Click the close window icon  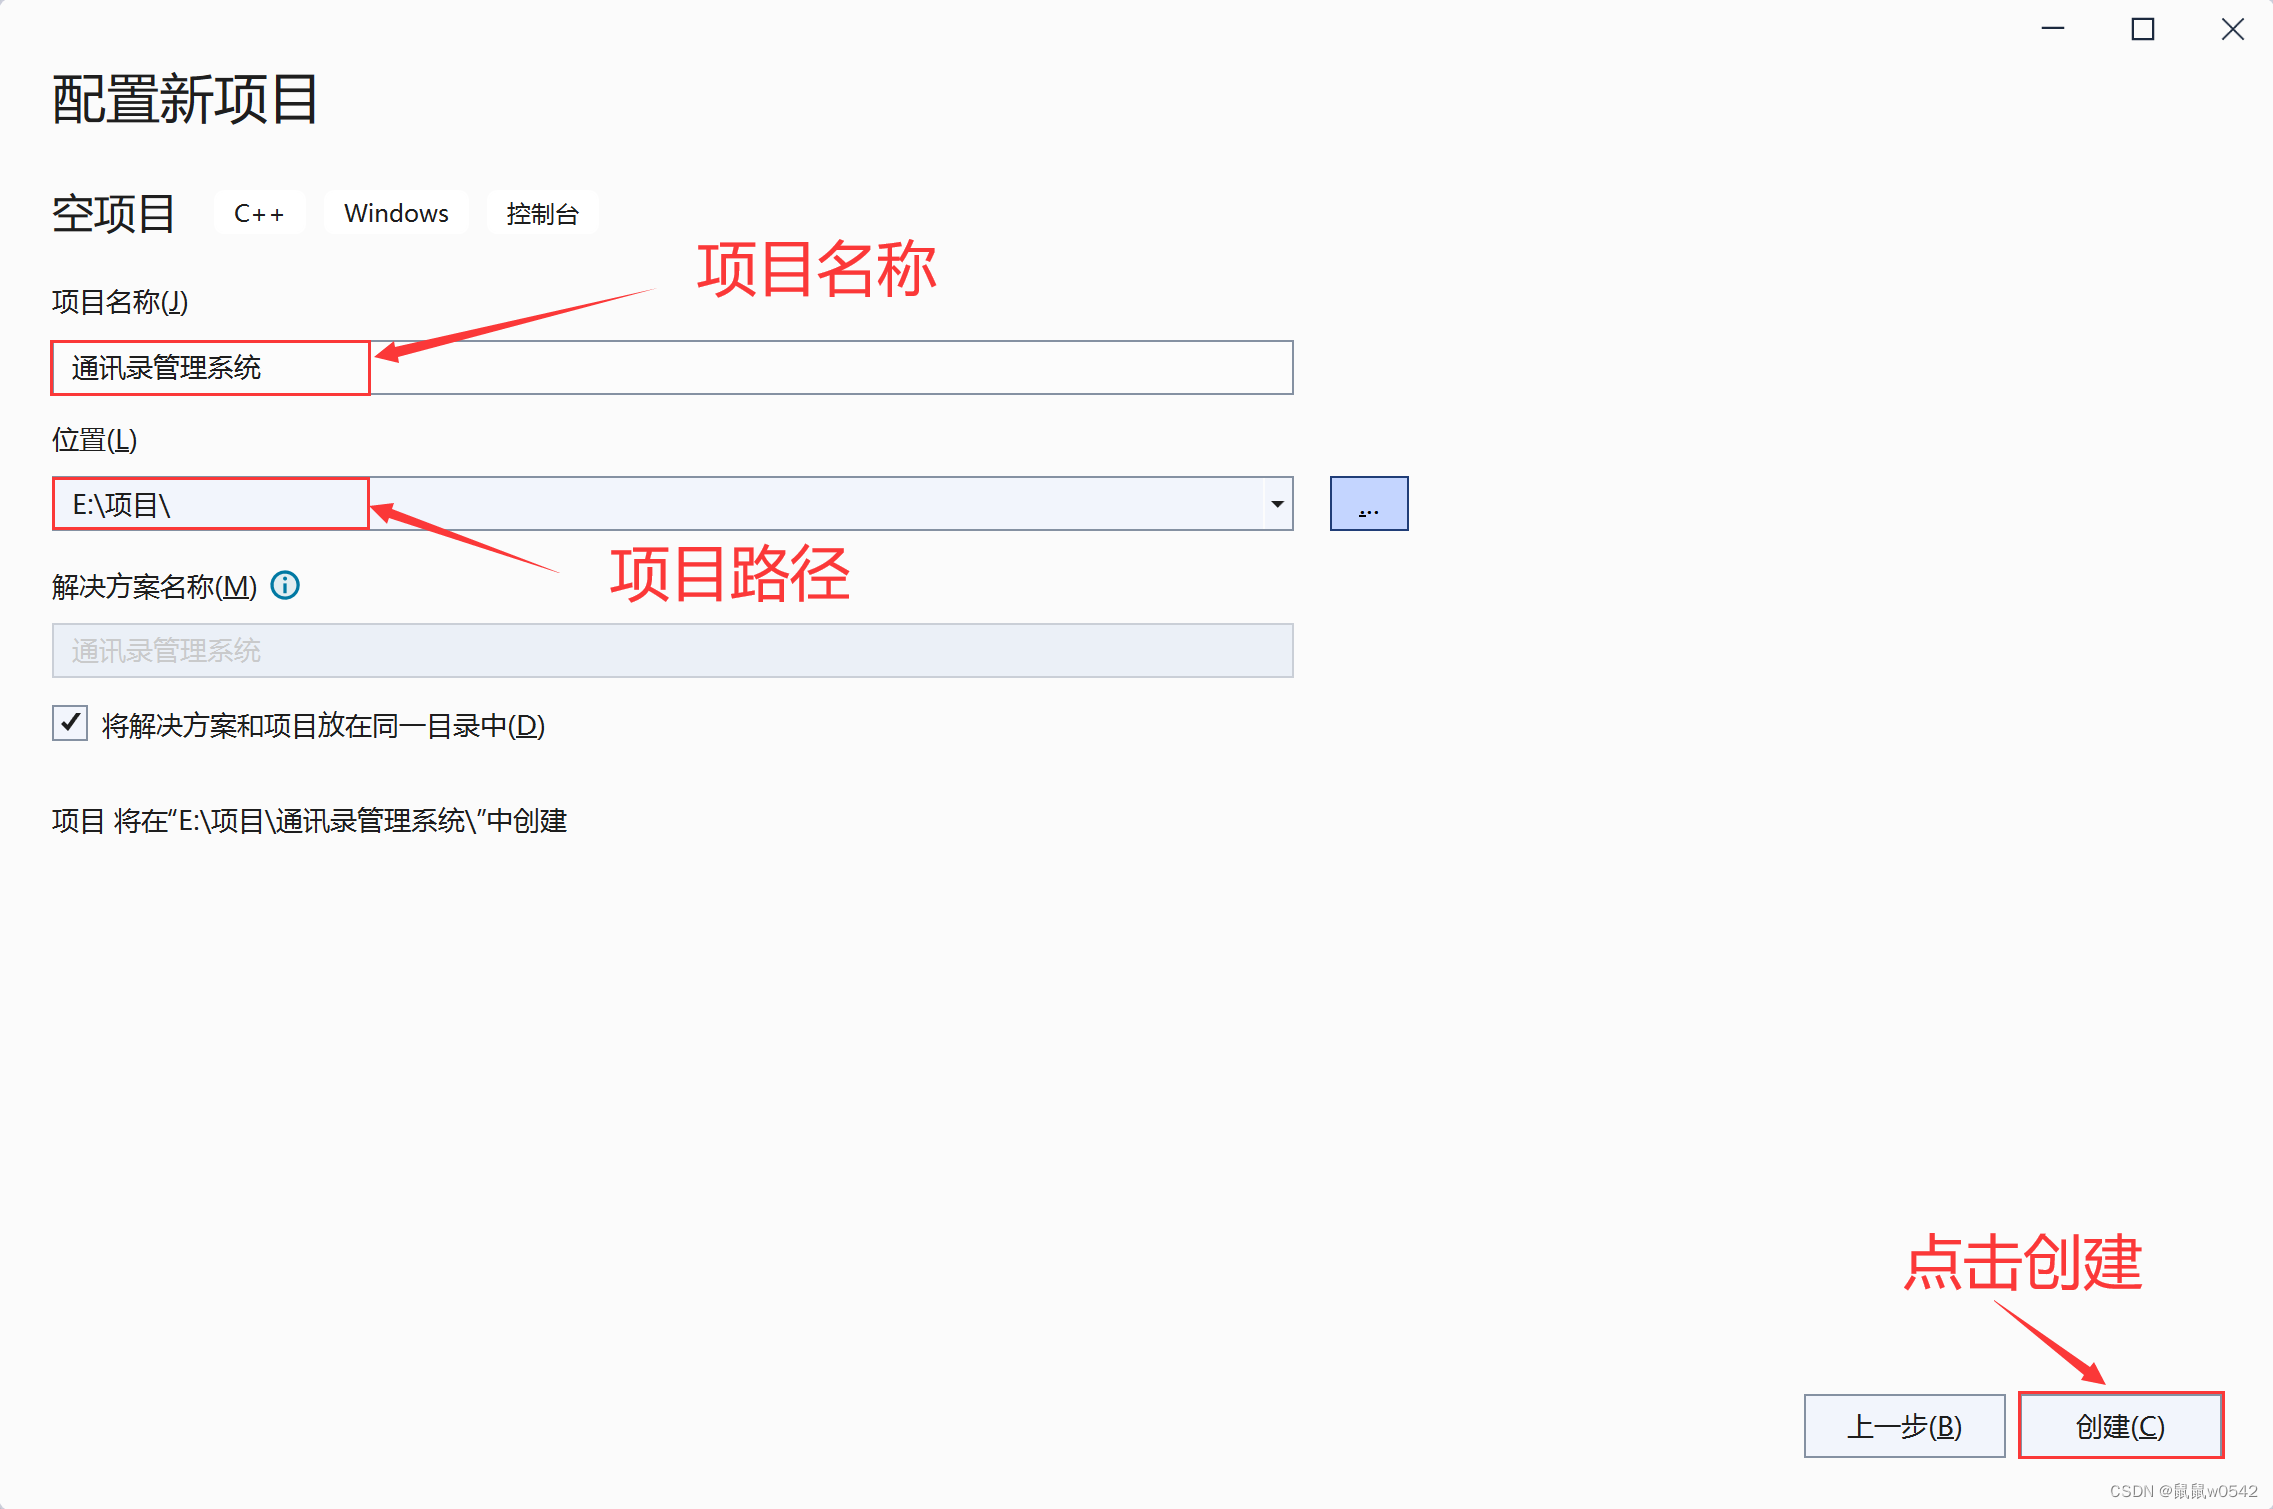click(x=2231, y=25)
